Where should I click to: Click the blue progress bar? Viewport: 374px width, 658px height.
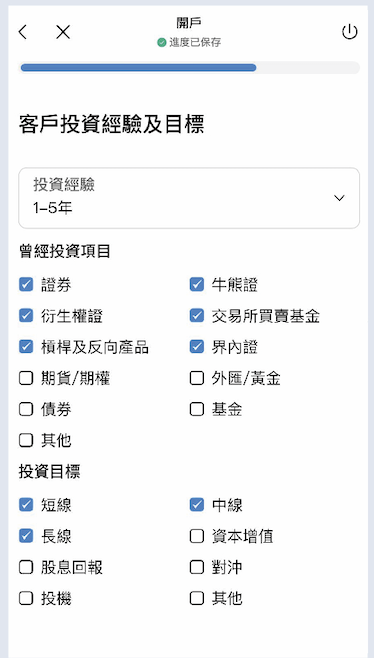(139, 68)
